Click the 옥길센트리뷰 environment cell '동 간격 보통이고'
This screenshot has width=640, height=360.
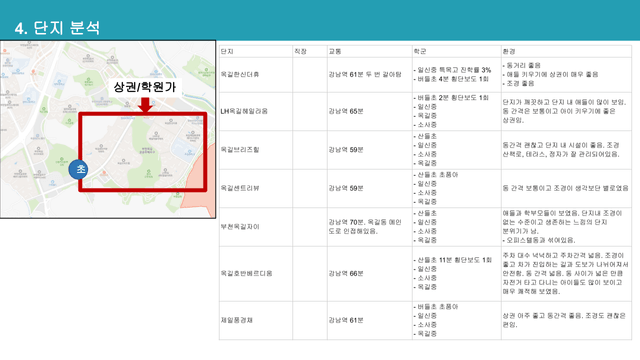566,188
